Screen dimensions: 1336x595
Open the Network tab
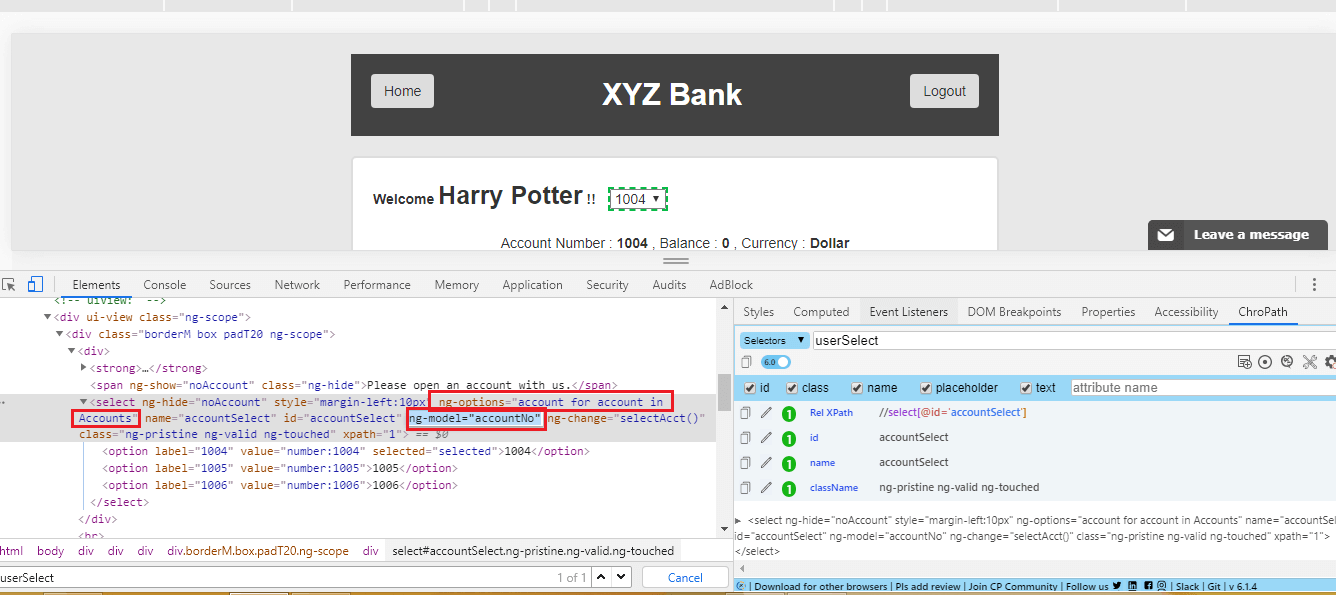(x=298, y=285)
